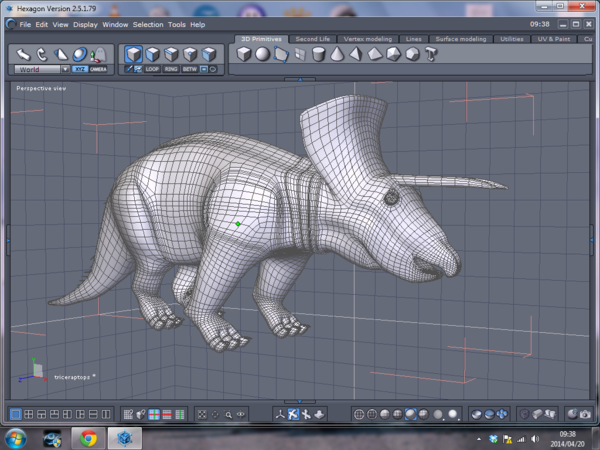Toggle the XYZ manipulator mode button

point(79,69)
